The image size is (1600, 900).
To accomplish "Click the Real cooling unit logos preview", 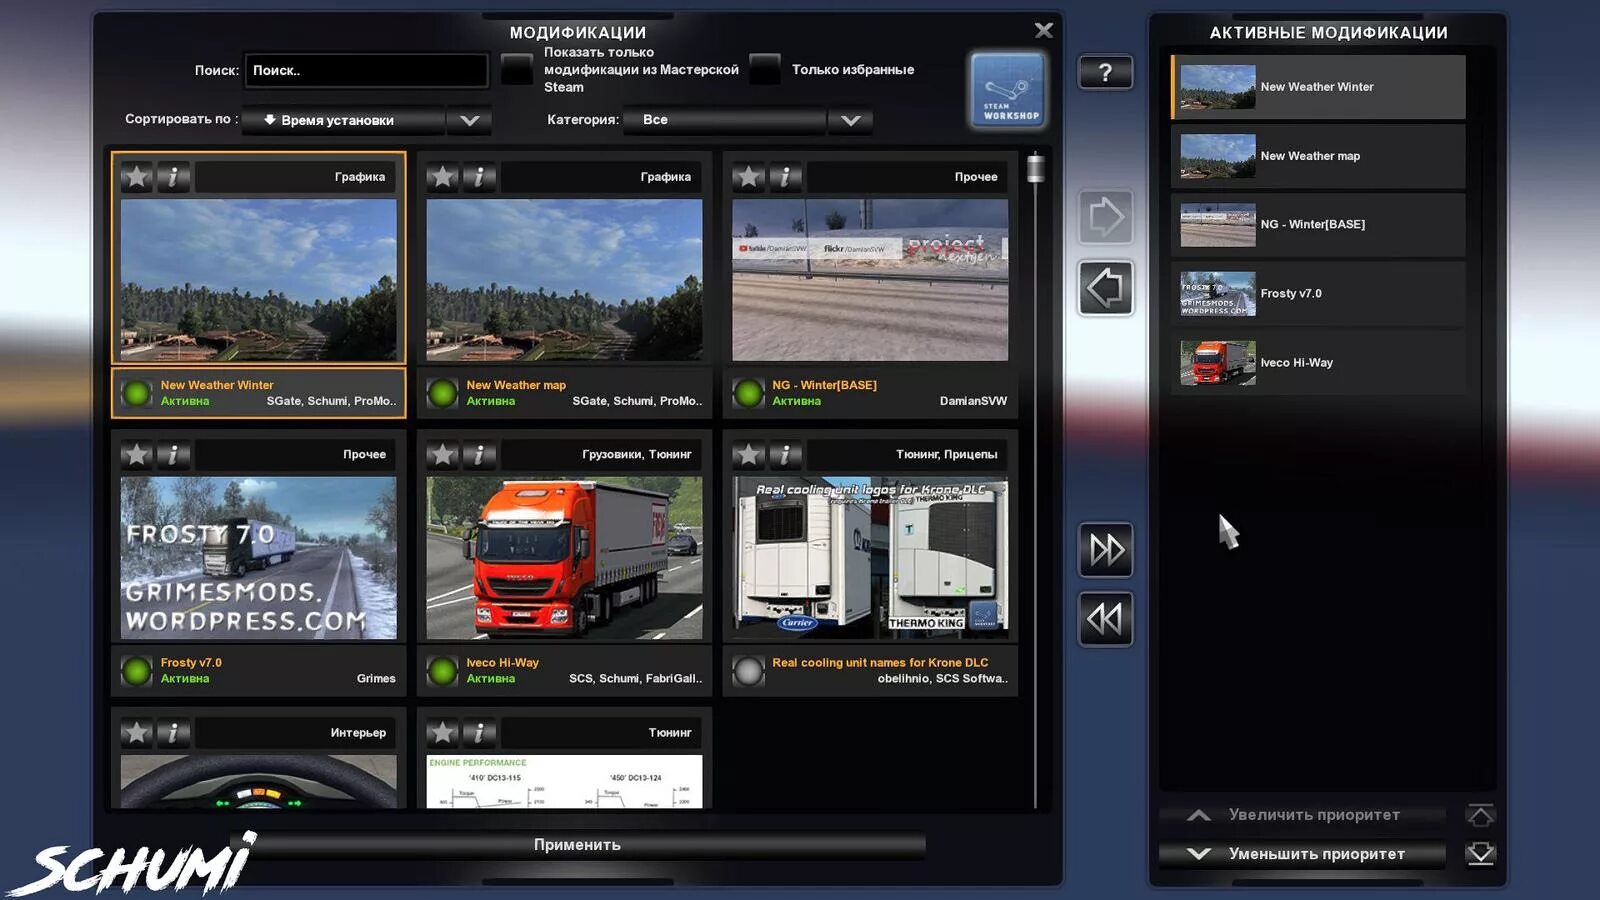I will [870, 558].
